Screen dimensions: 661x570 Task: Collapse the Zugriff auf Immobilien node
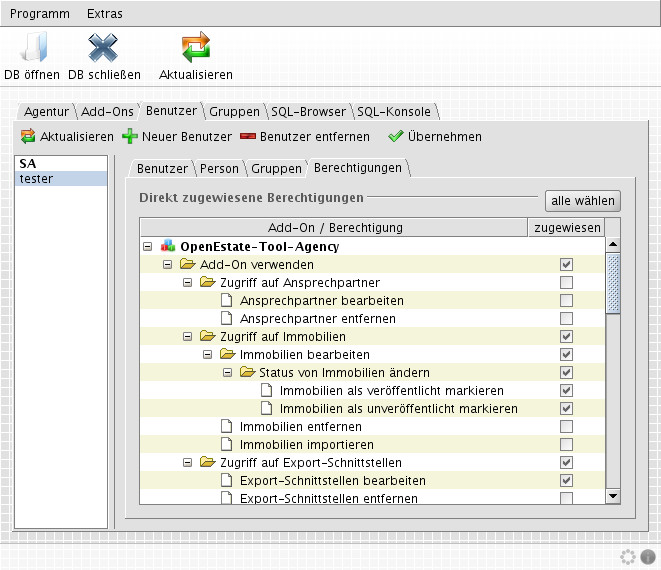coord(187,337)
